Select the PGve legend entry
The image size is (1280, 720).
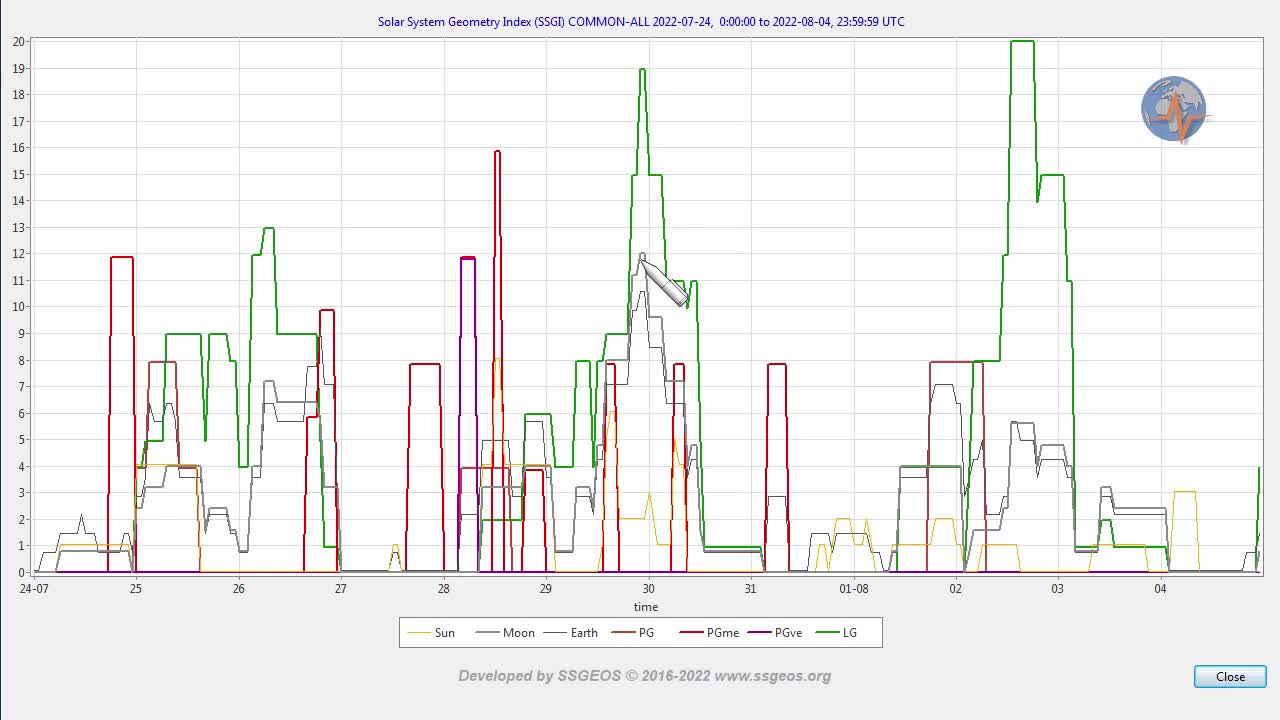pos(775,632)
